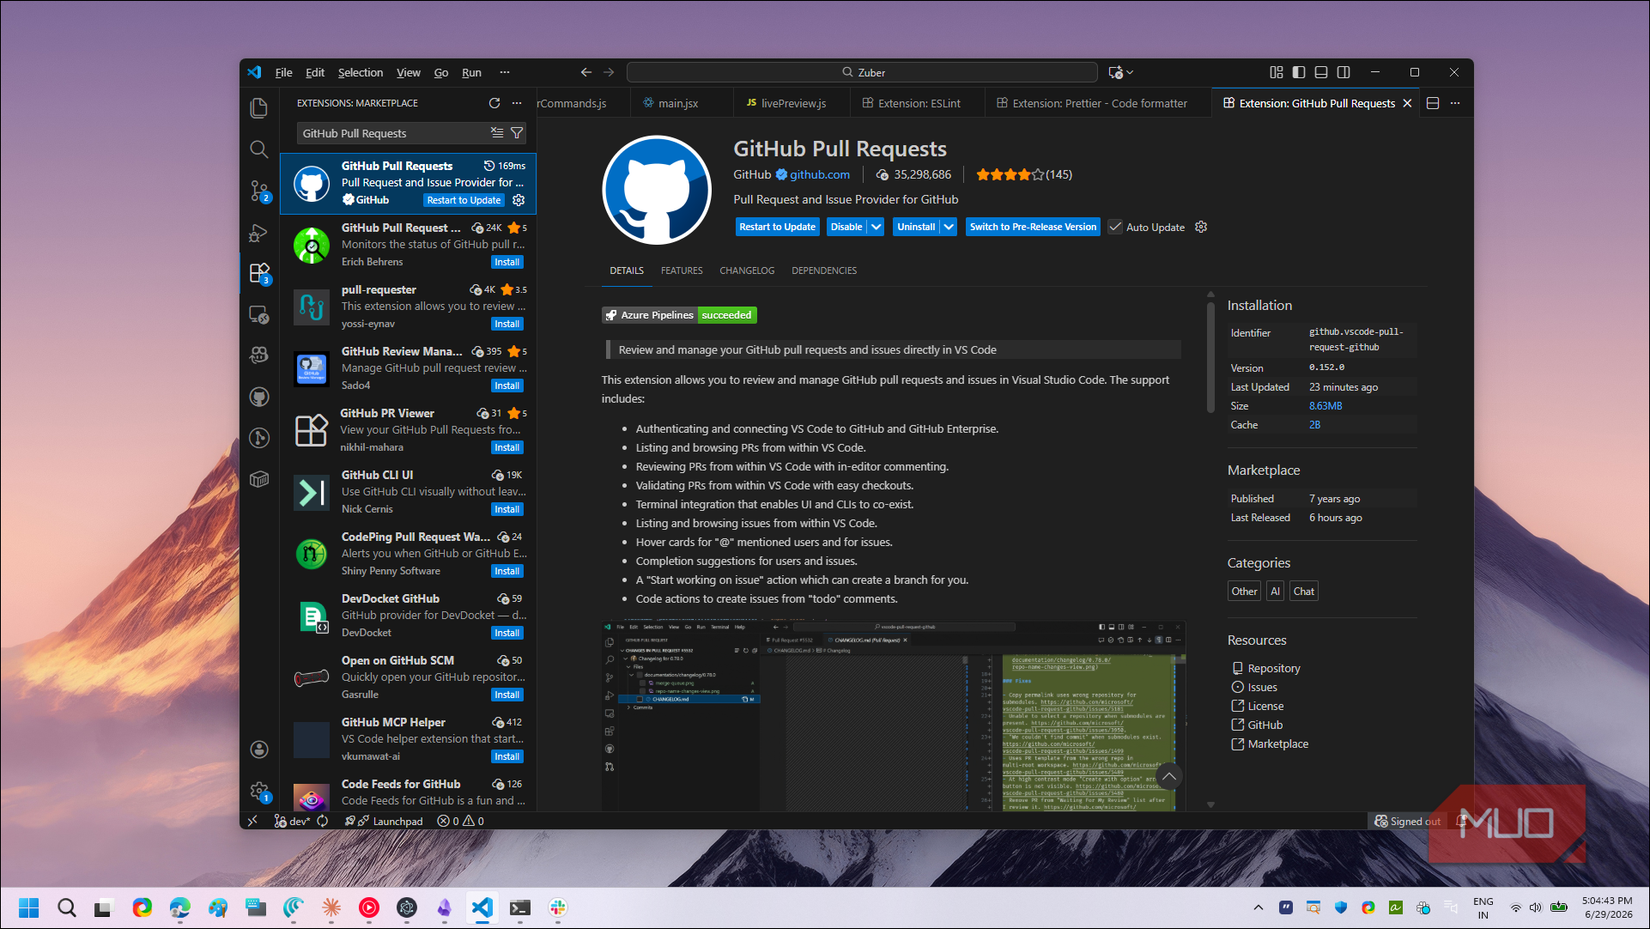This screenshot has width=1650, height=929.
Task: Open the Windows Start menu
Action: pyautogui.click(x=29, y=907)
